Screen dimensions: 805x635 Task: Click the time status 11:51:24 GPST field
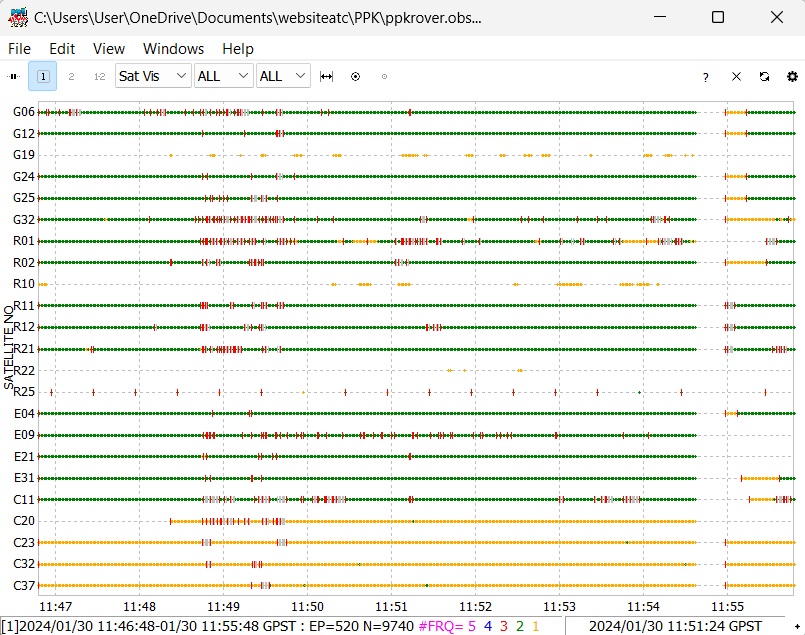coord(675,626)
